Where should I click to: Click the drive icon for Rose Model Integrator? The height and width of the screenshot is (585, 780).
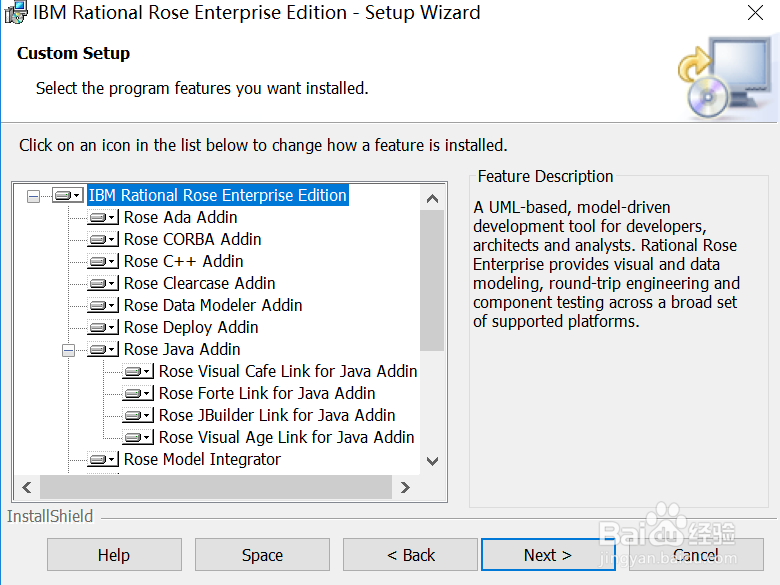pyautogui.click(x=103, y=460)
